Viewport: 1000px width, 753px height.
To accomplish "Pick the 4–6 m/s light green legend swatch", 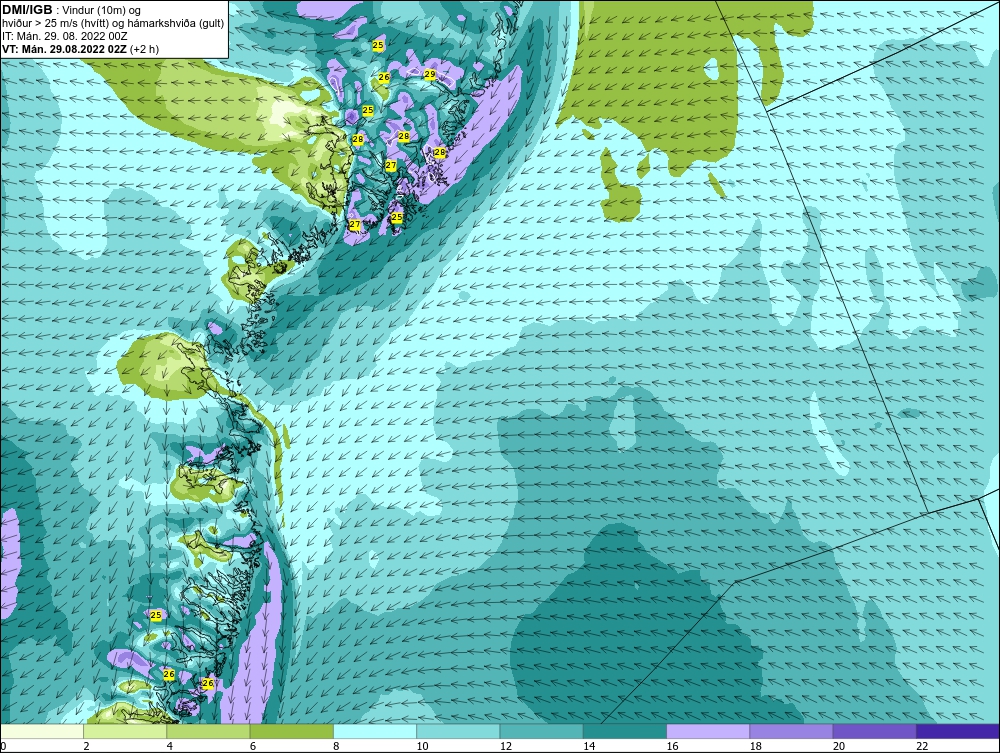I will click(x=209, y=731).
